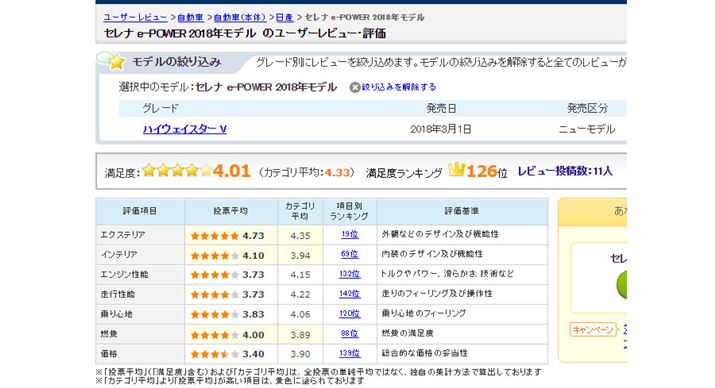Select the 走行性能 row label
The width and height of the screenshot is (715, 388).
pyautogui.click(x=118, y=294)
